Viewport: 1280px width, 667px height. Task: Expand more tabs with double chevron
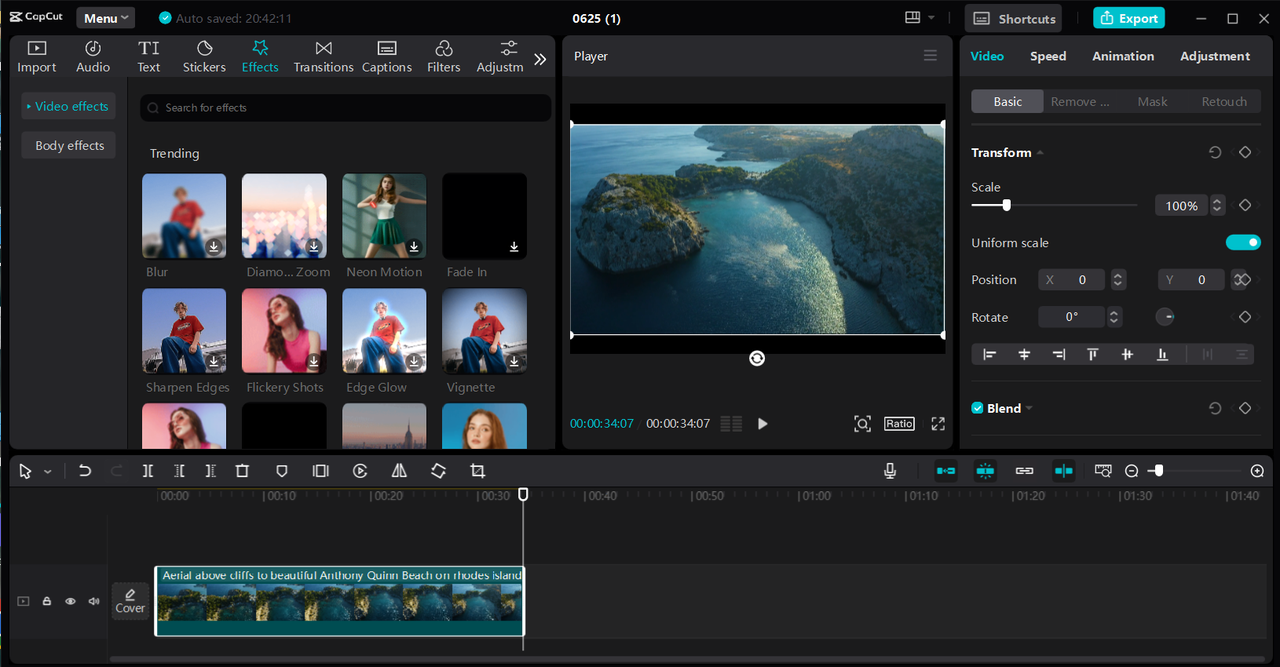[540, 59]
